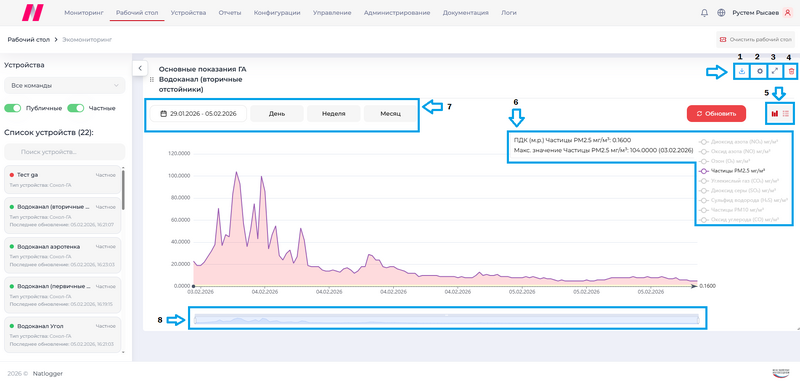Switch to list view icon
Image resolution: width=800 pixels, height=384 pixels.
point(786,114)
